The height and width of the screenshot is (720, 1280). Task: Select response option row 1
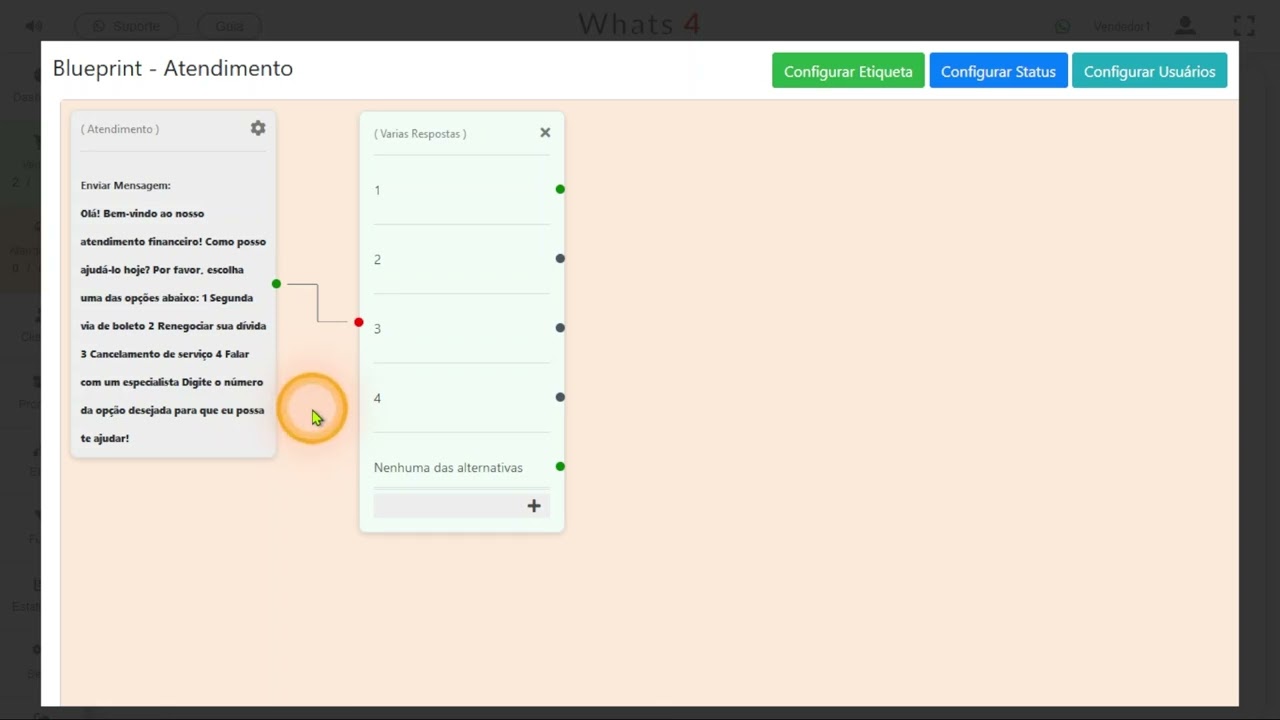pyautogui.click(x=461, y=190)
